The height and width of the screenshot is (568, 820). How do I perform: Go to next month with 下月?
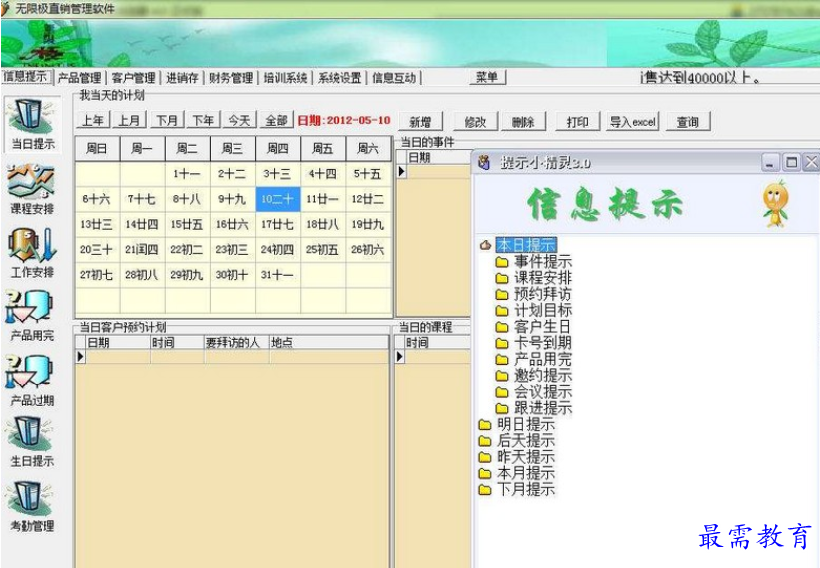(x=167, y=121)
